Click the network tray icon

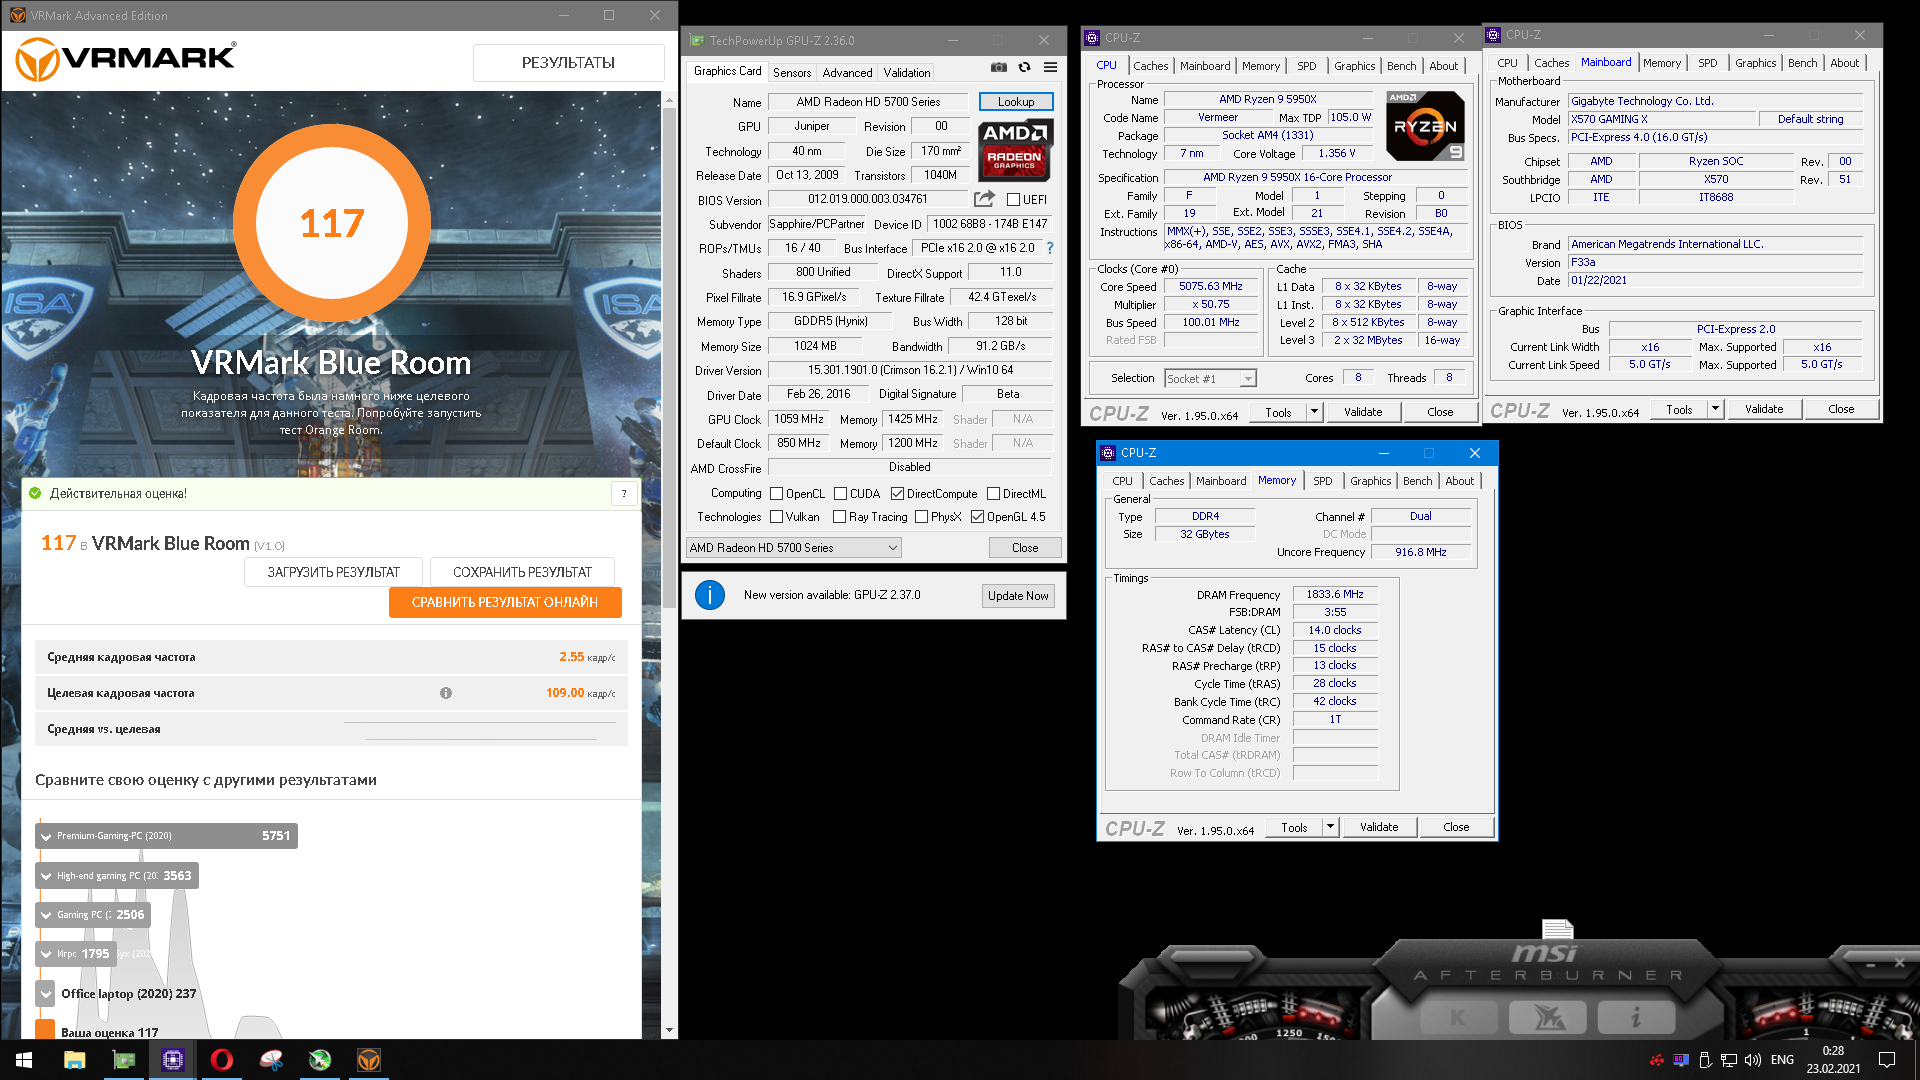tap(1729, 1060)
